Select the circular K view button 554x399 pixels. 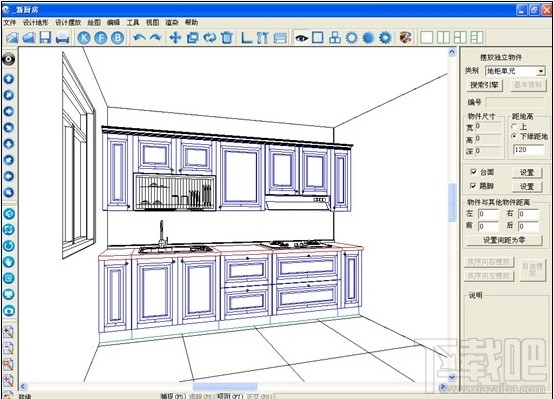point(84,37)
